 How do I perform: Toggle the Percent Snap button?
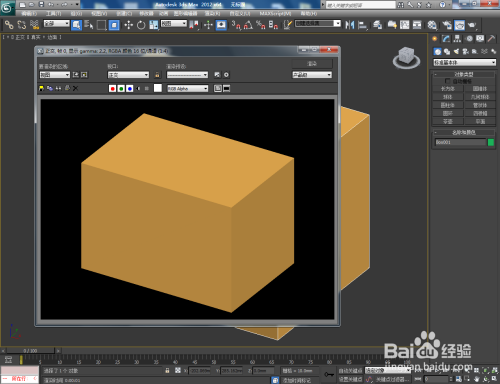click(x=261, y=25)
